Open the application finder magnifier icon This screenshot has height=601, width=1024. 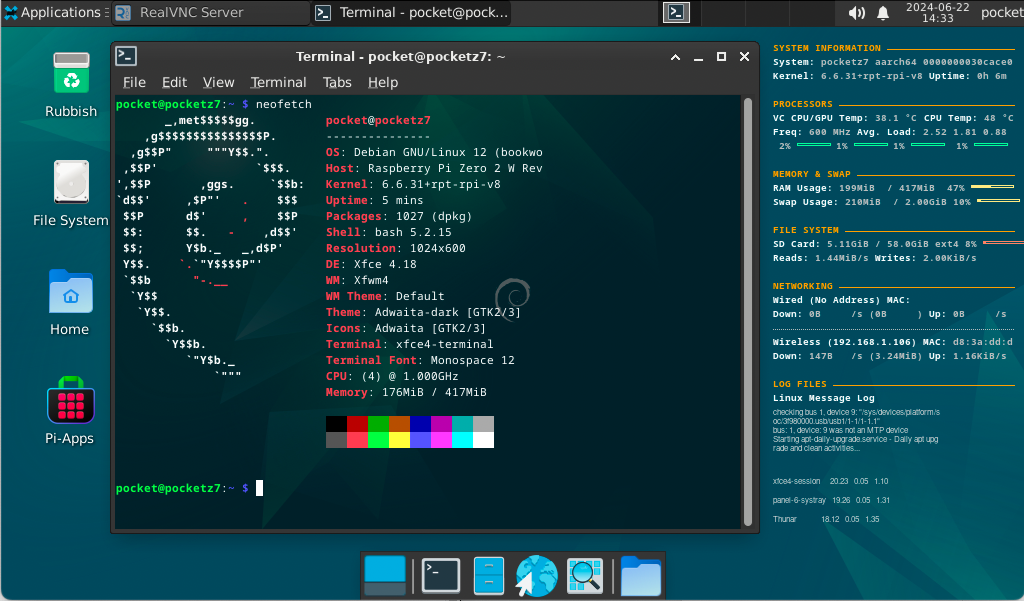point(584,575)
